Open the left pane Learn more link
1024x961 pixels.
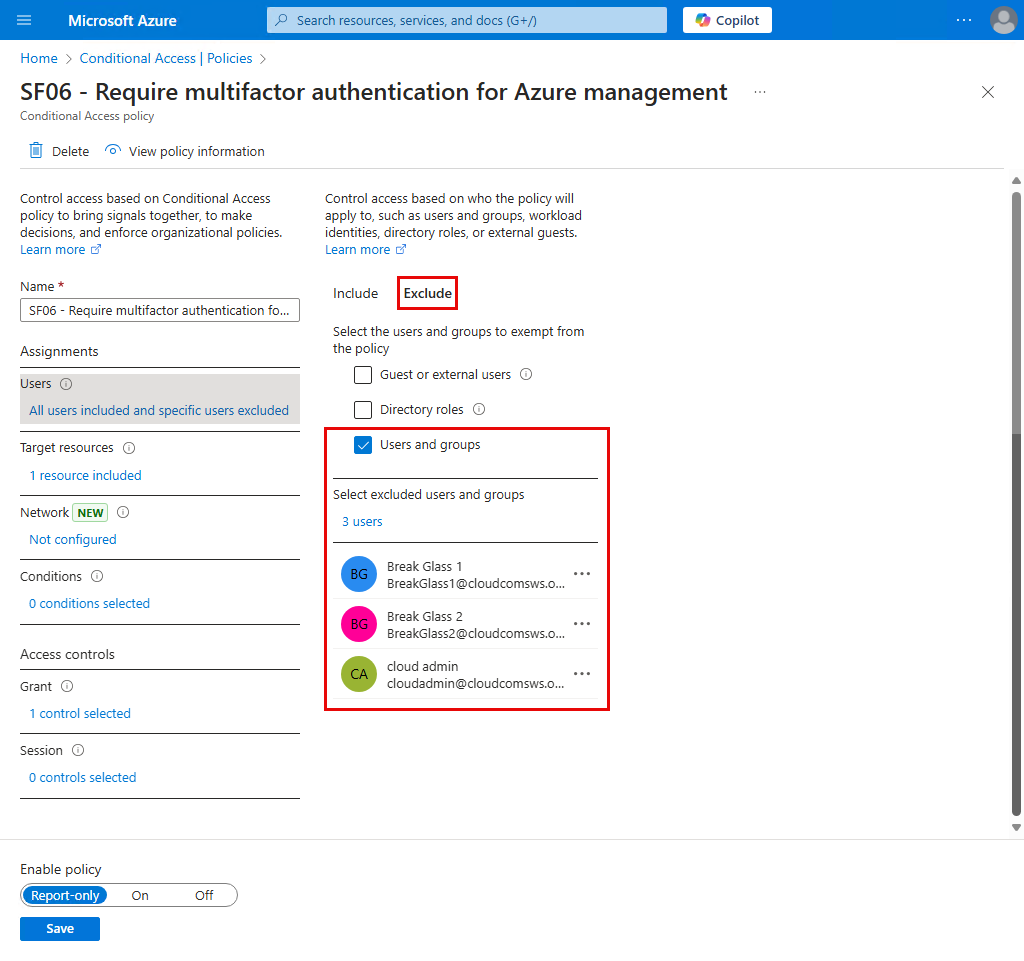[60, 249]
